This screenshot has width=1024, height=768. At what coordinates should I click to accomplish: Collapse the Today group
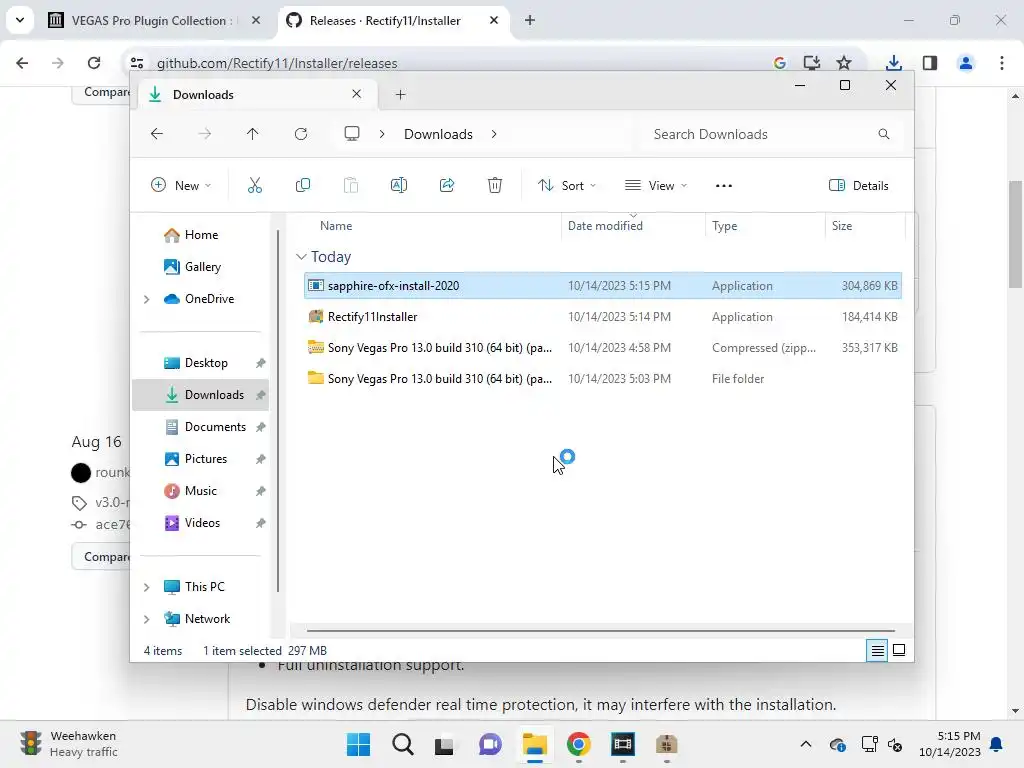[x=301, y=257]
